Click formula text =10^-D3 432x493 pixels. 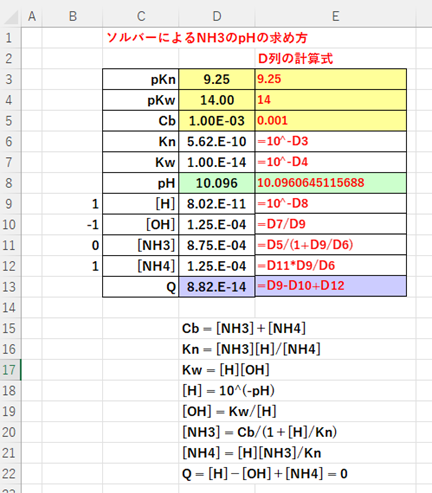pyautogui.click(x=283, y=141)
